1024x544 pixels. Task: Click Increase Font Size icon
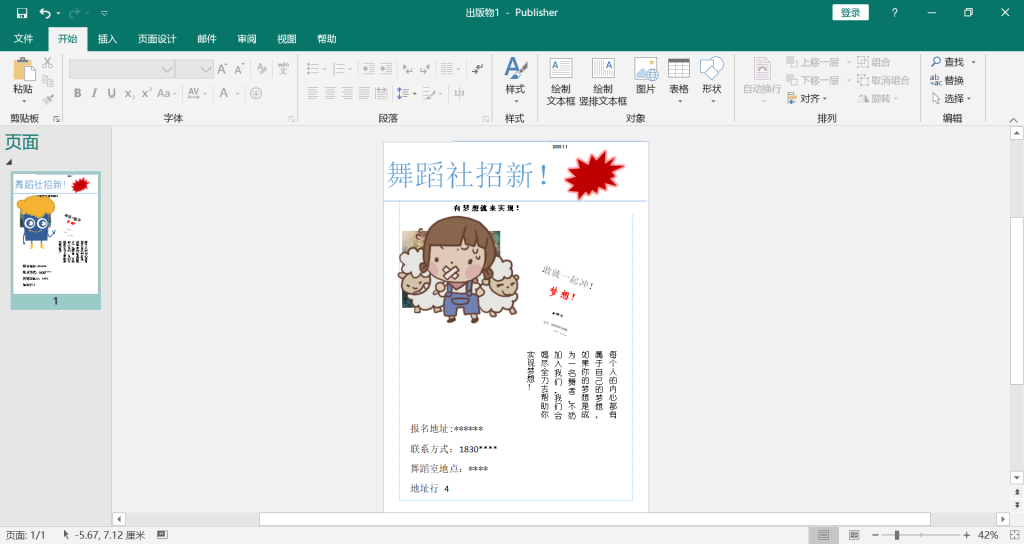click(x=222, y=69)
